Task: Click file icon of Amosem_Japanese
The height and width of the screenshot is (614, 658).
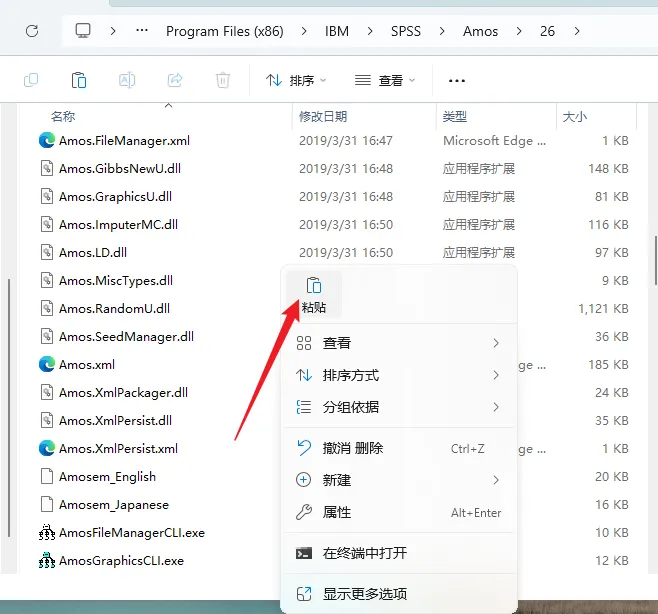Action: (x=47, y=504)
